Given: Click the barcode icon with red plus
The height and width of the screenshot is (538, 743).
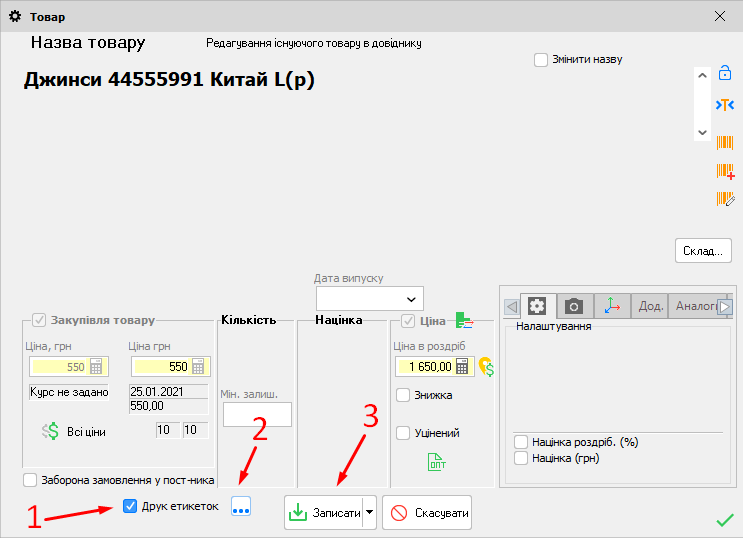Looking at the screenshot, I should click(725, 171).
